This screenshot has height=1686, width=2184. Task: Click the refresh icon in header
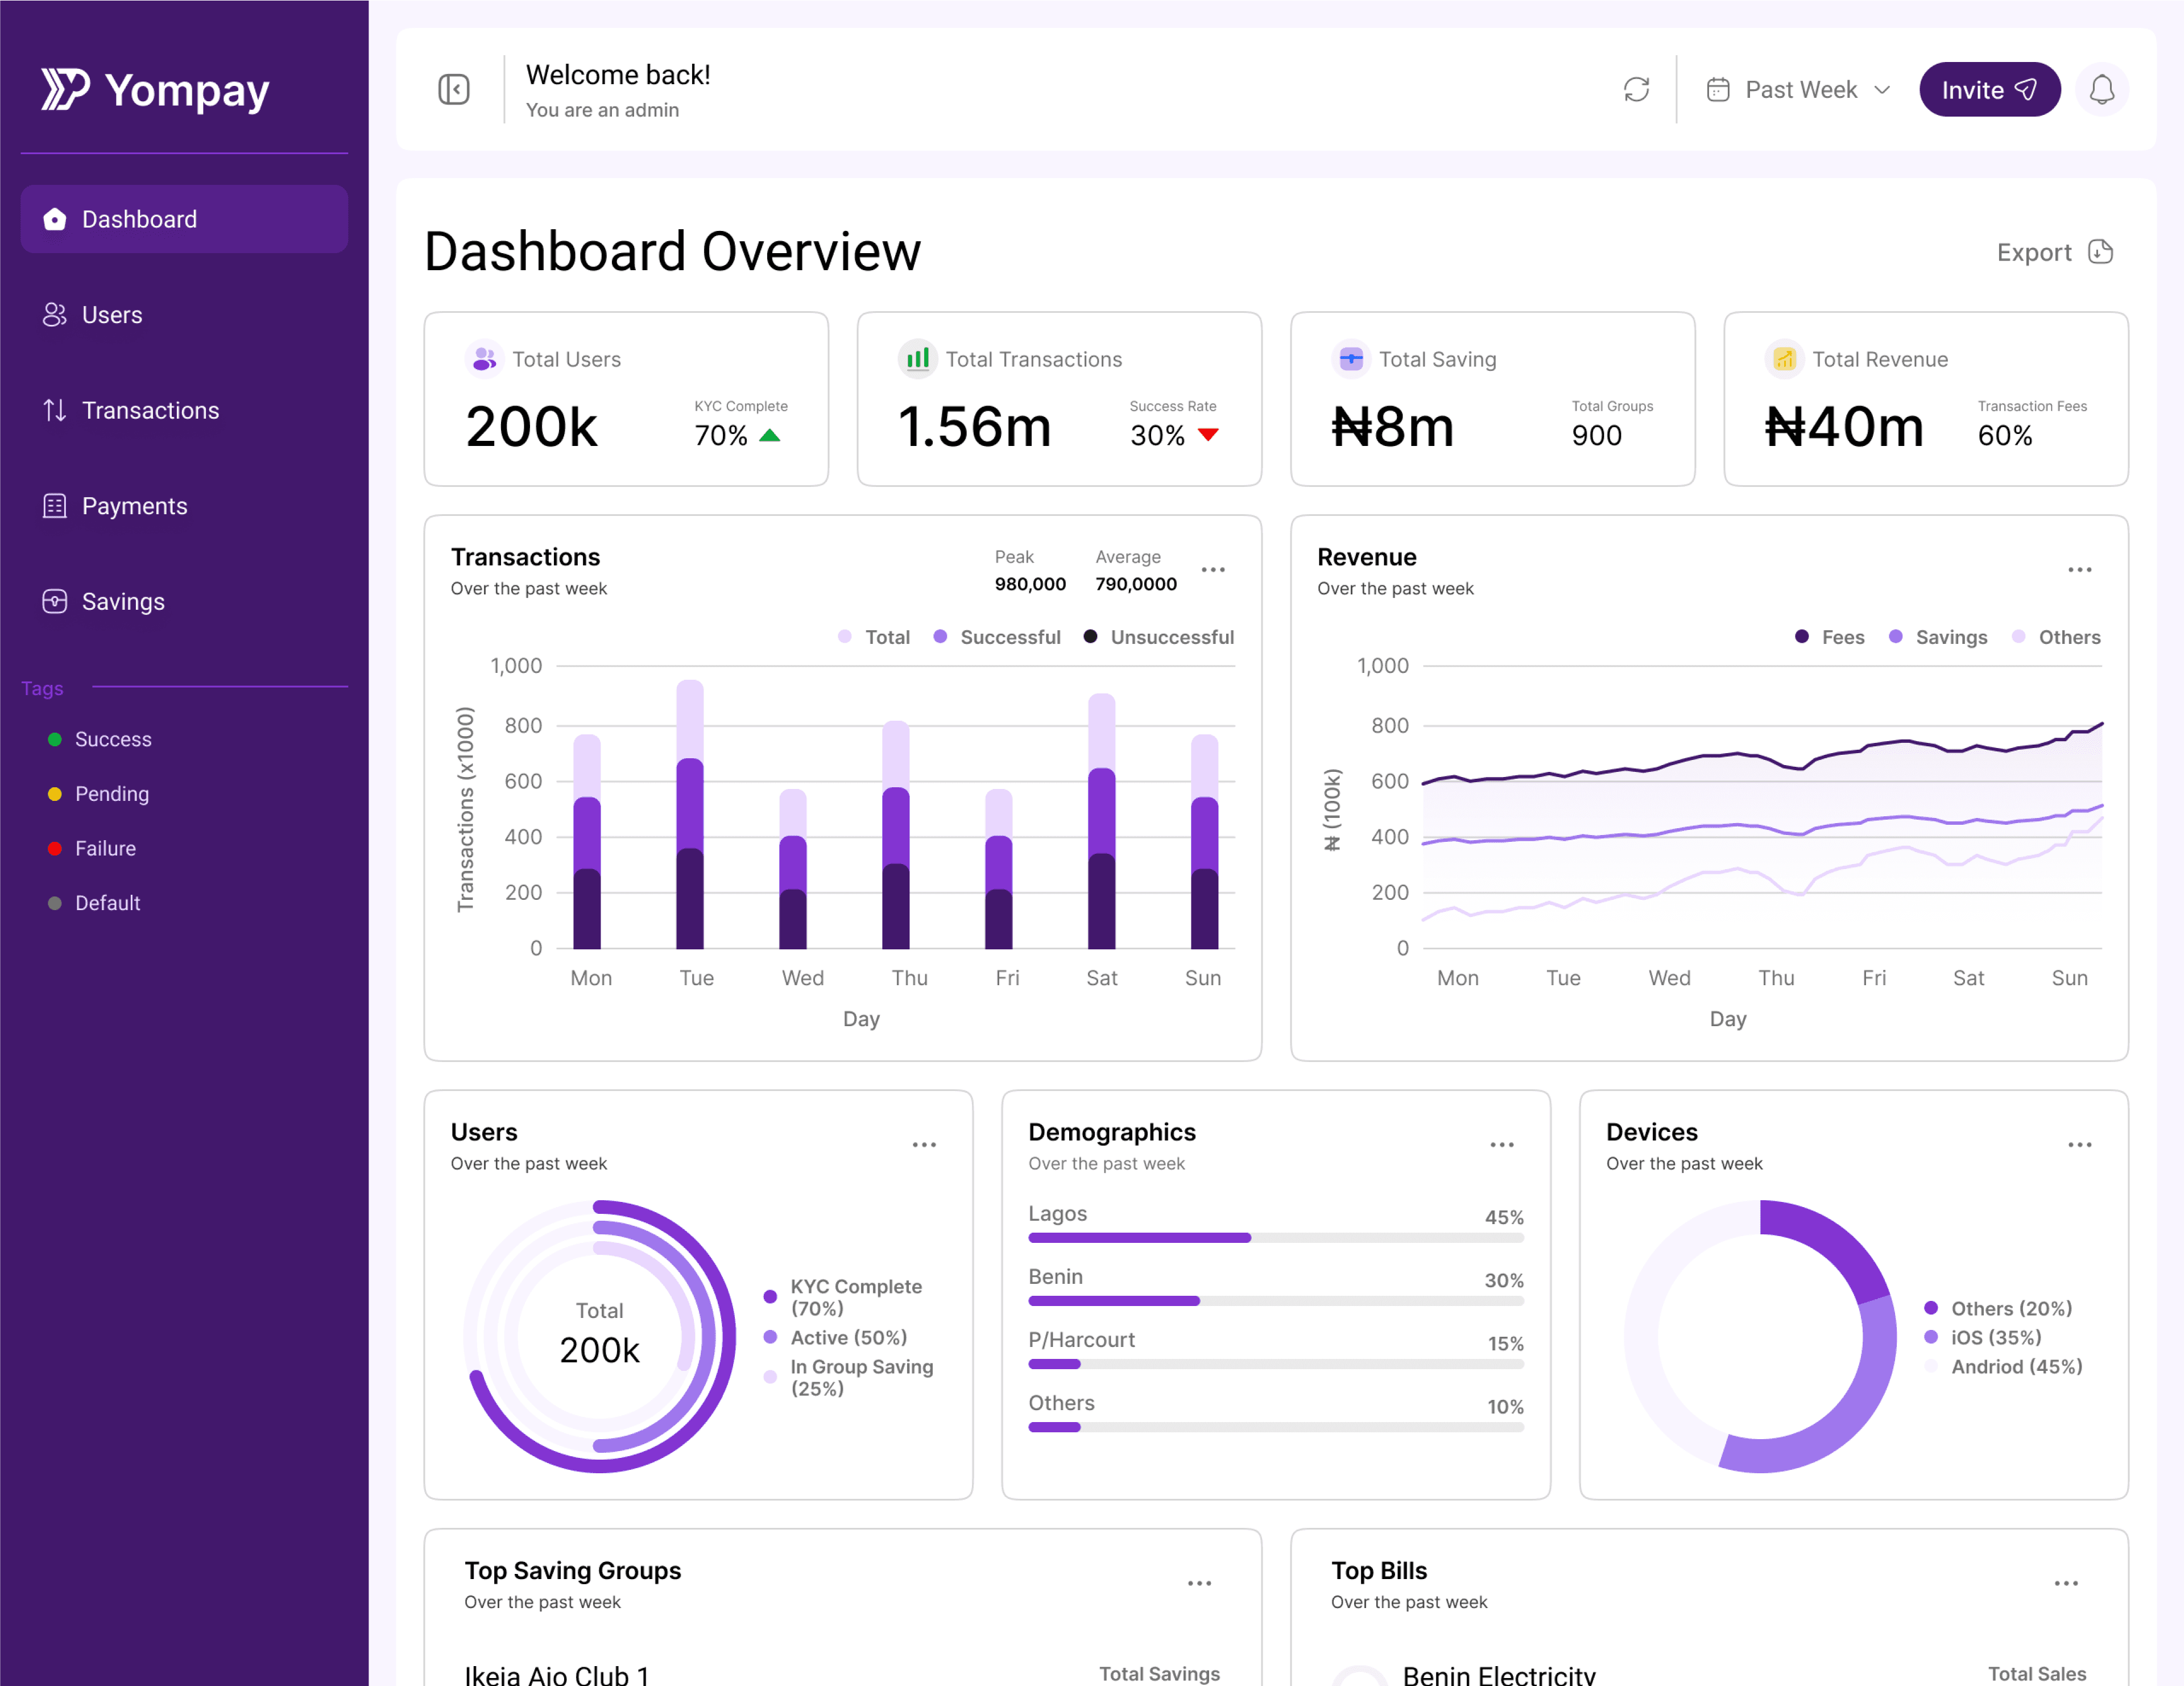click(1636, 90)
